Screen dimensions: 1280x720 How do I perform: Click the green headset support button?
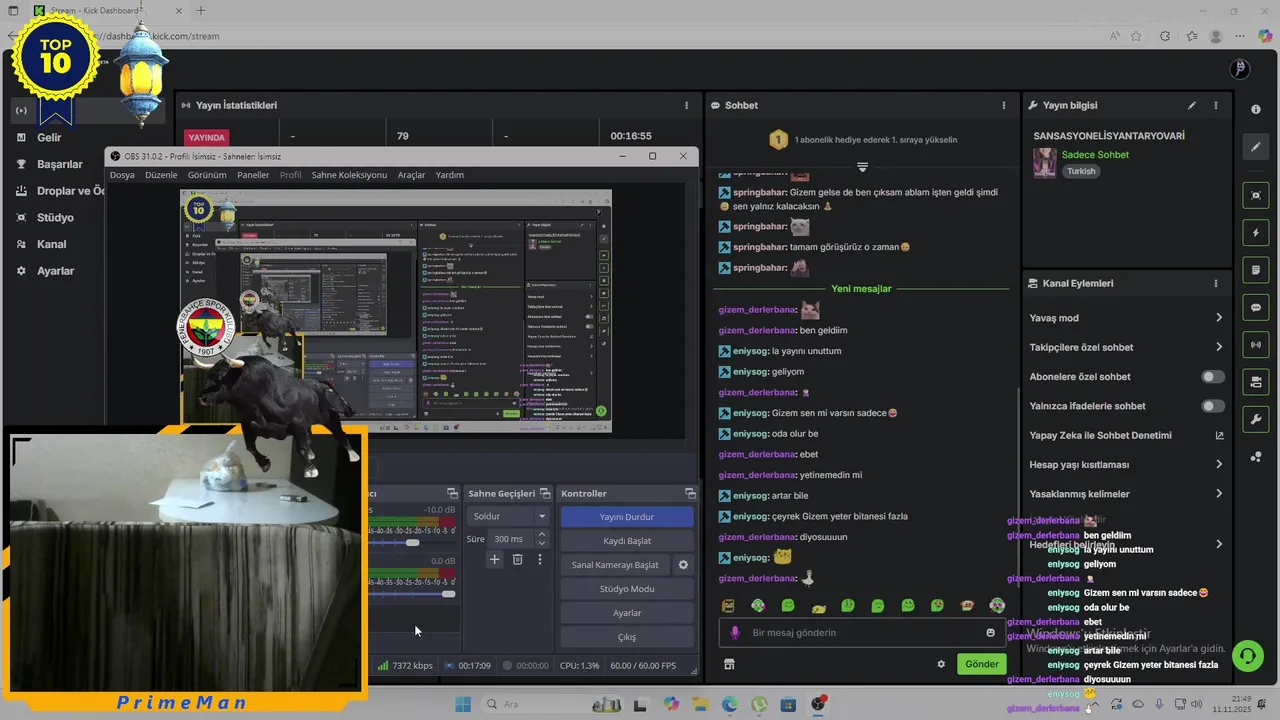coord(1247,655)
